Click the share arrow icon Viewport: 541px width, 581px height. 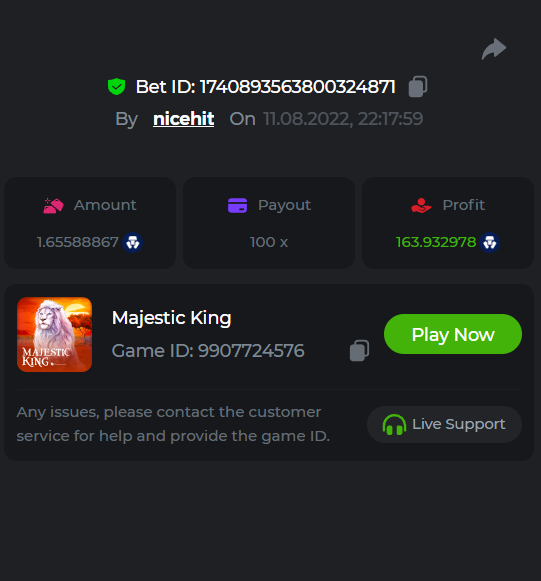point(494,49)
